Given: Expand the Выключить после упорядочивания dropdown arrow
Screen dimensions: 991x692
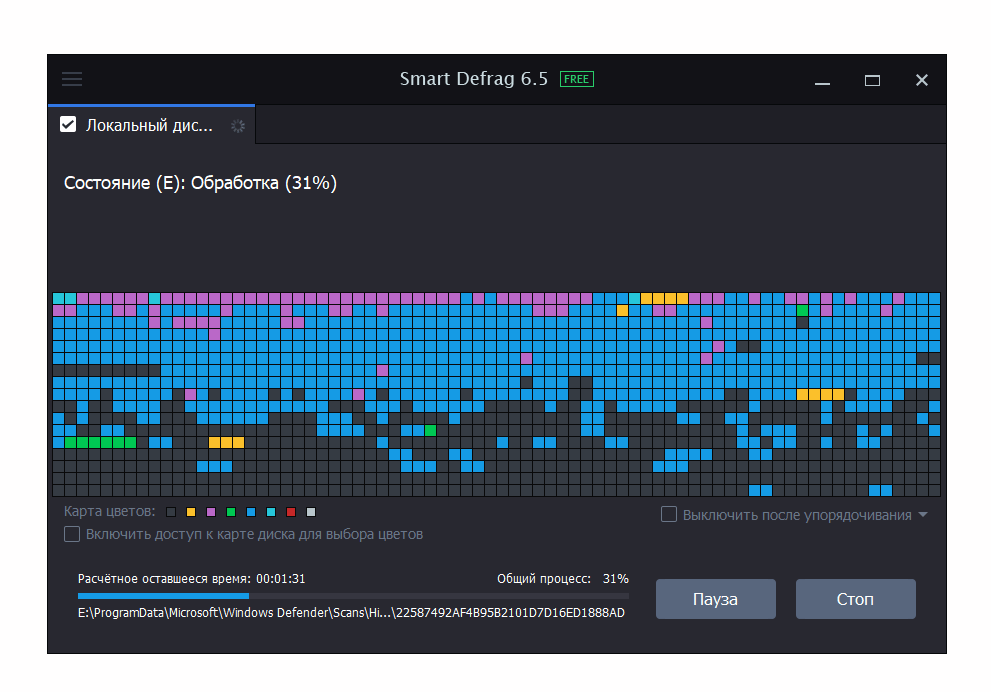Looking at the screenshot, I should (x=923, y=515).
